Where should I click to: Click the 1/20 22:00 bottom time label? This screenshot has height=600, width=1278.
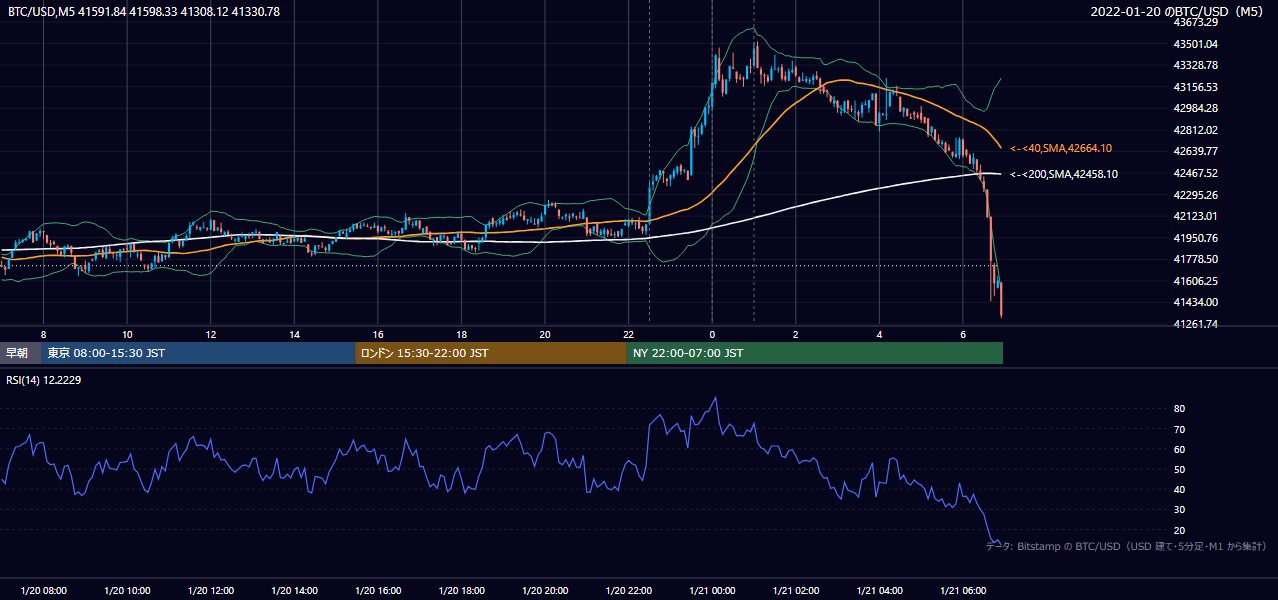628,591
